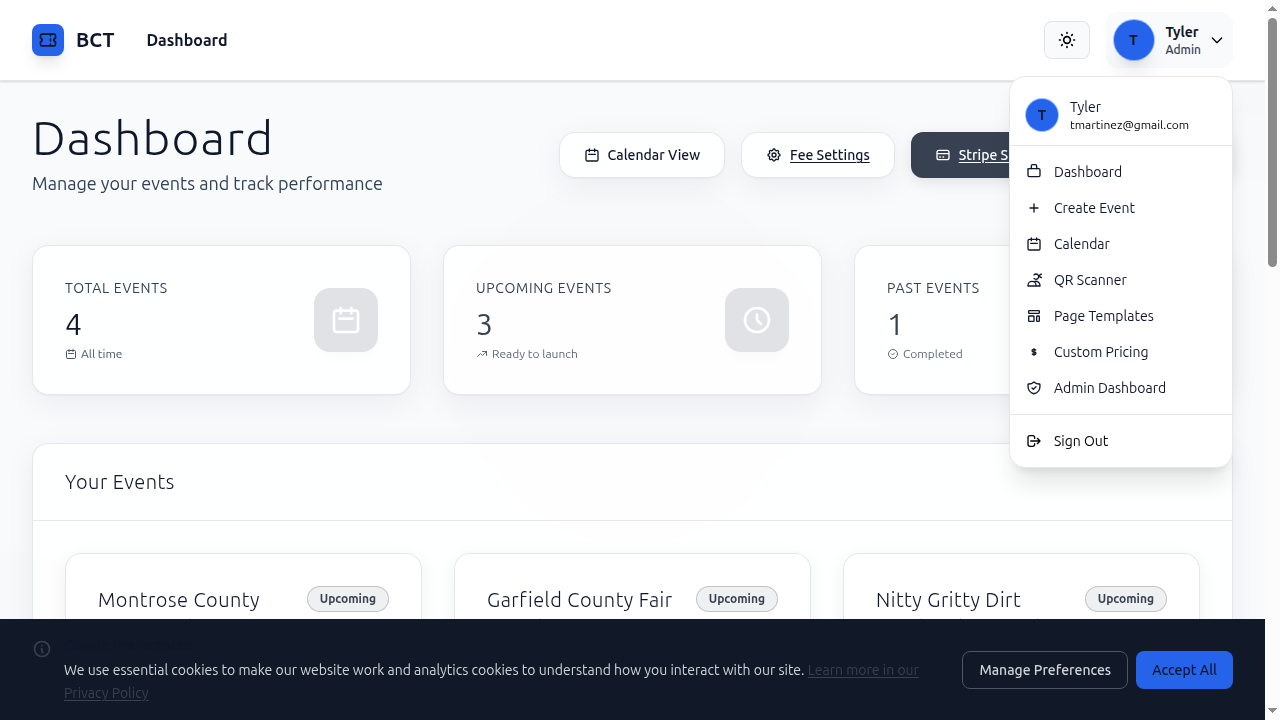Choose Create Event from the menu
Image resolution: width=1280 pixels, height=720 pixels.
(x=1094, y=208)
